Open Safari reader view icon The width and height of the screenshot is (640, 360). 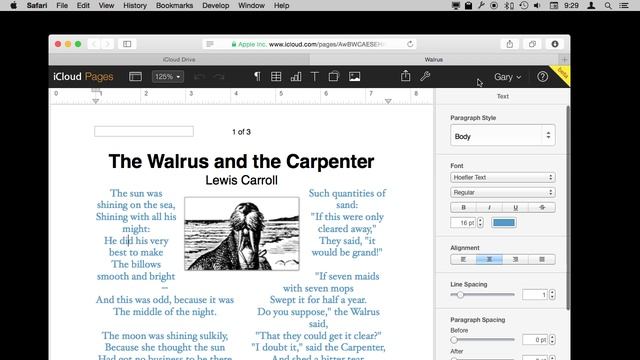click(x=210, y=44)
